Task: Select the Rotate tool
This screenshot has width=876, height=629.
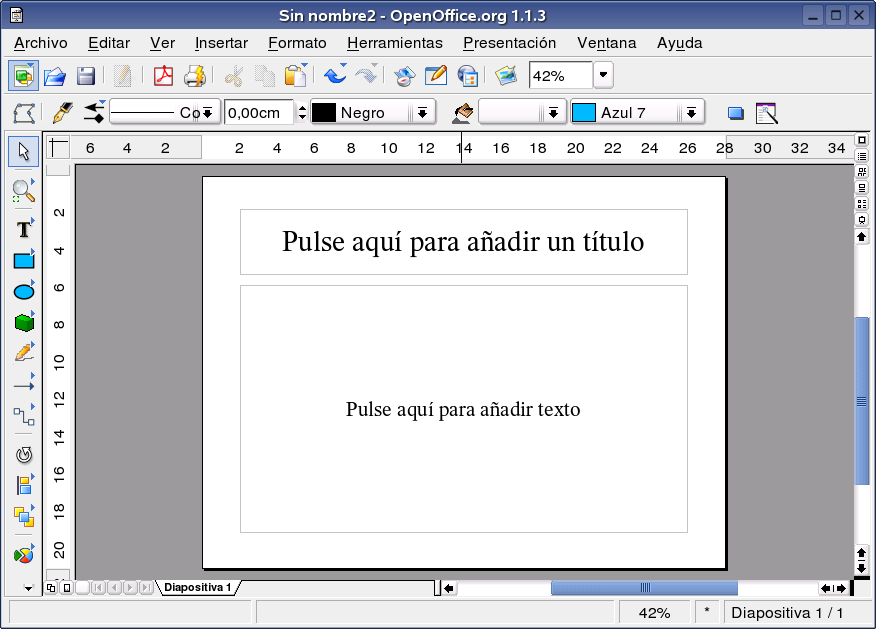Action: (22, 454)
